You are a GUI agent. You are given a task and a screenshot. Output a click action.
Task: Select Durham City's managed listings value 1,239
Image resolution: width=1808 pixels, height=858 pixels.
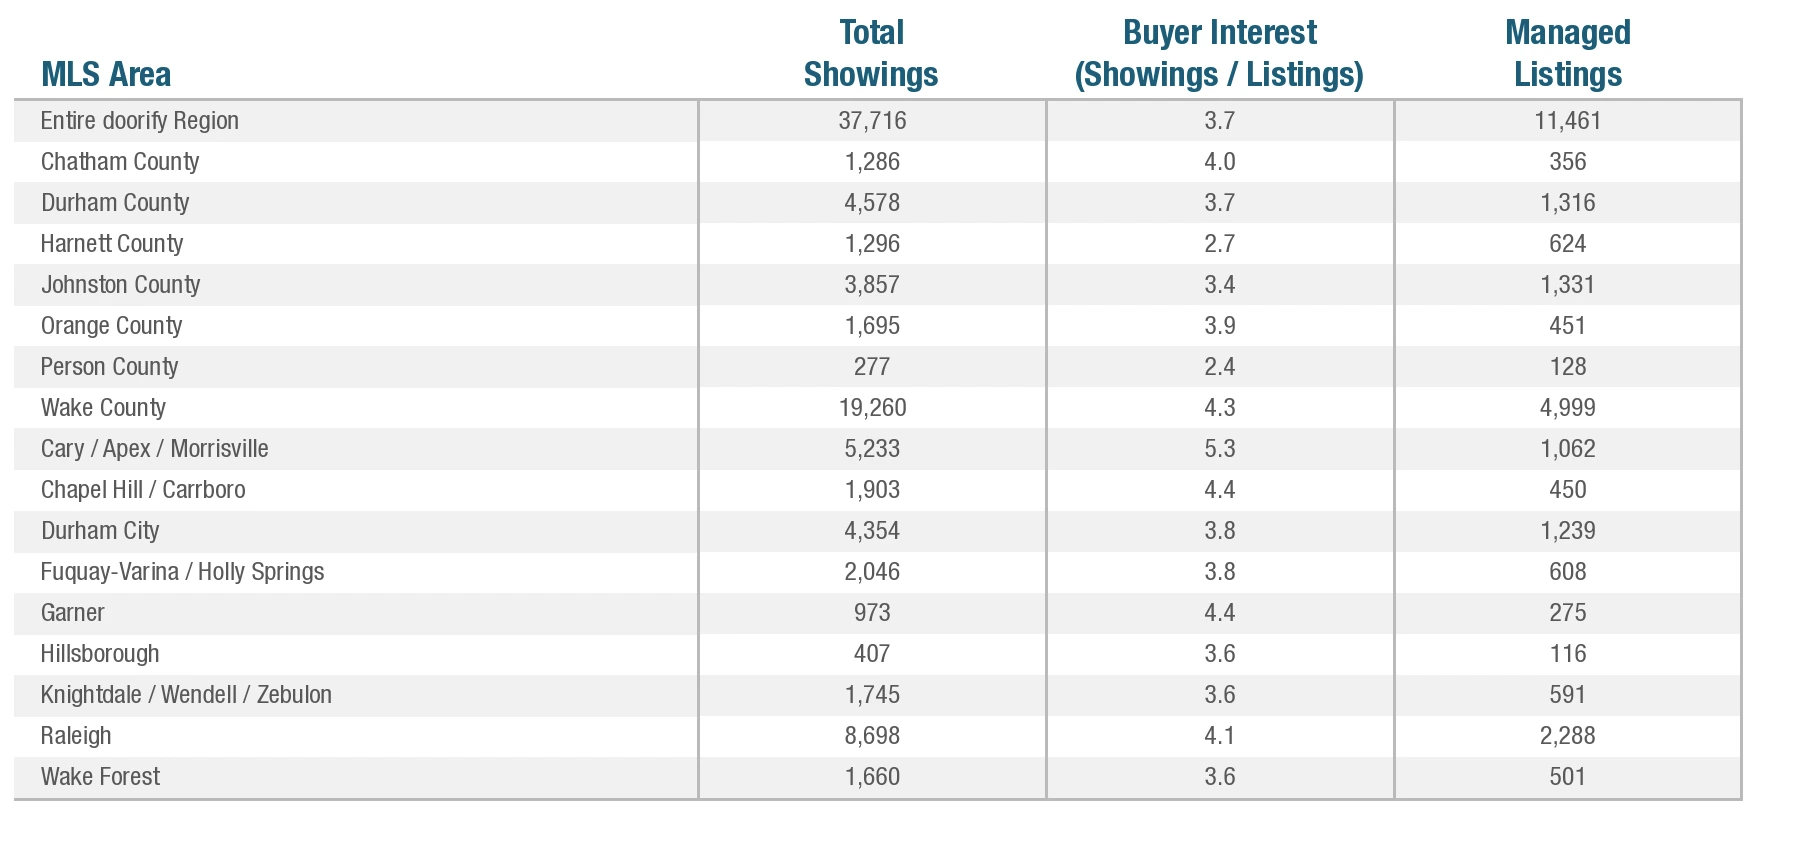[x=1567, y=531]
